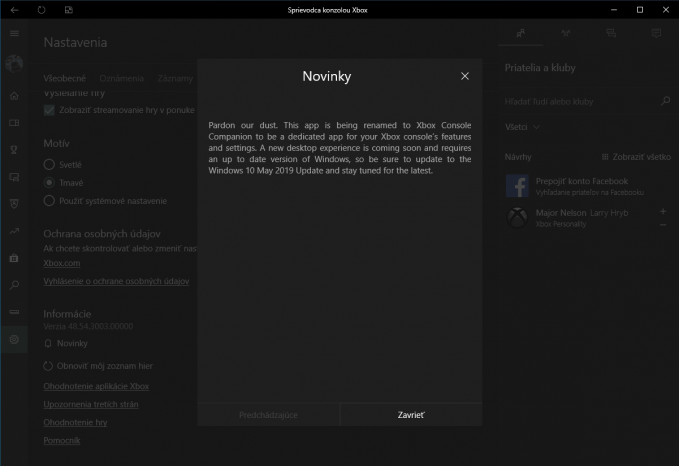Open Settings gear icon in sidebar
This screenshot has height=466, width=679.
point(14,339)
